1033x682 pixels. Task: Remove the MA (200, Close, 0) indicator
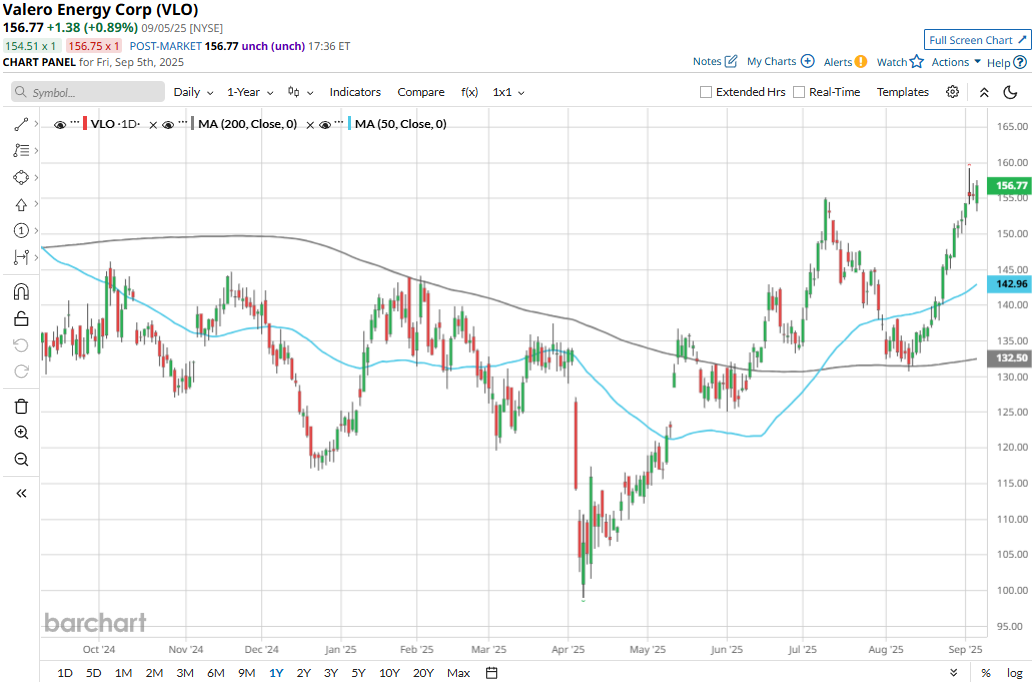point(310,125)
